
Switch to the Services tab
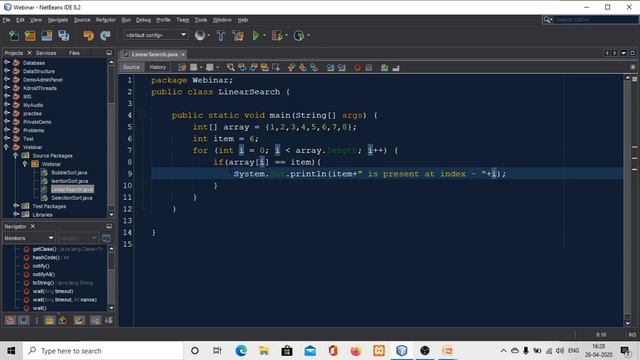[x=46, y=53]
